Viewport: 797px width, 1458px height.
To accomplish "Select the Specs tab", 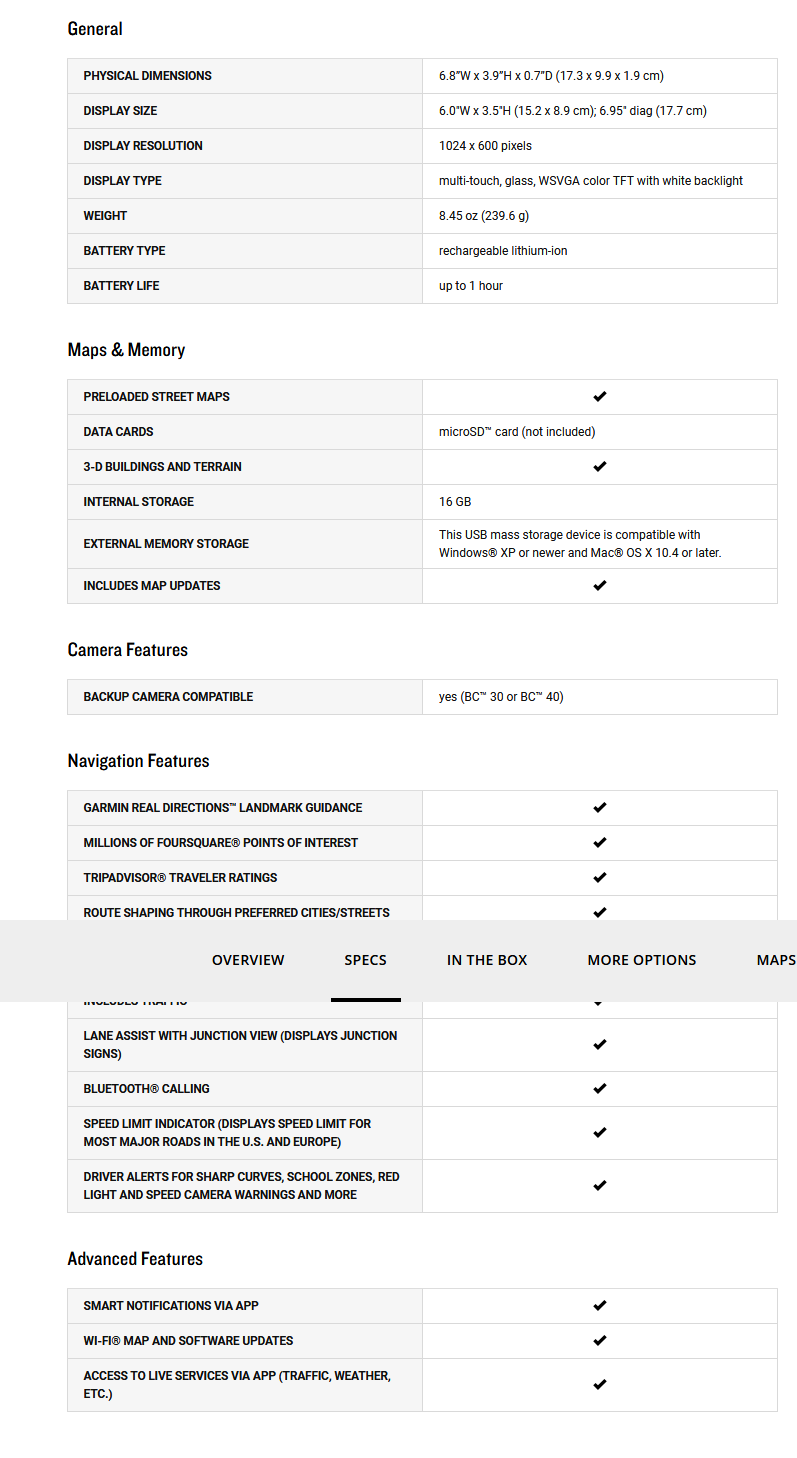I will click(365, 960).
